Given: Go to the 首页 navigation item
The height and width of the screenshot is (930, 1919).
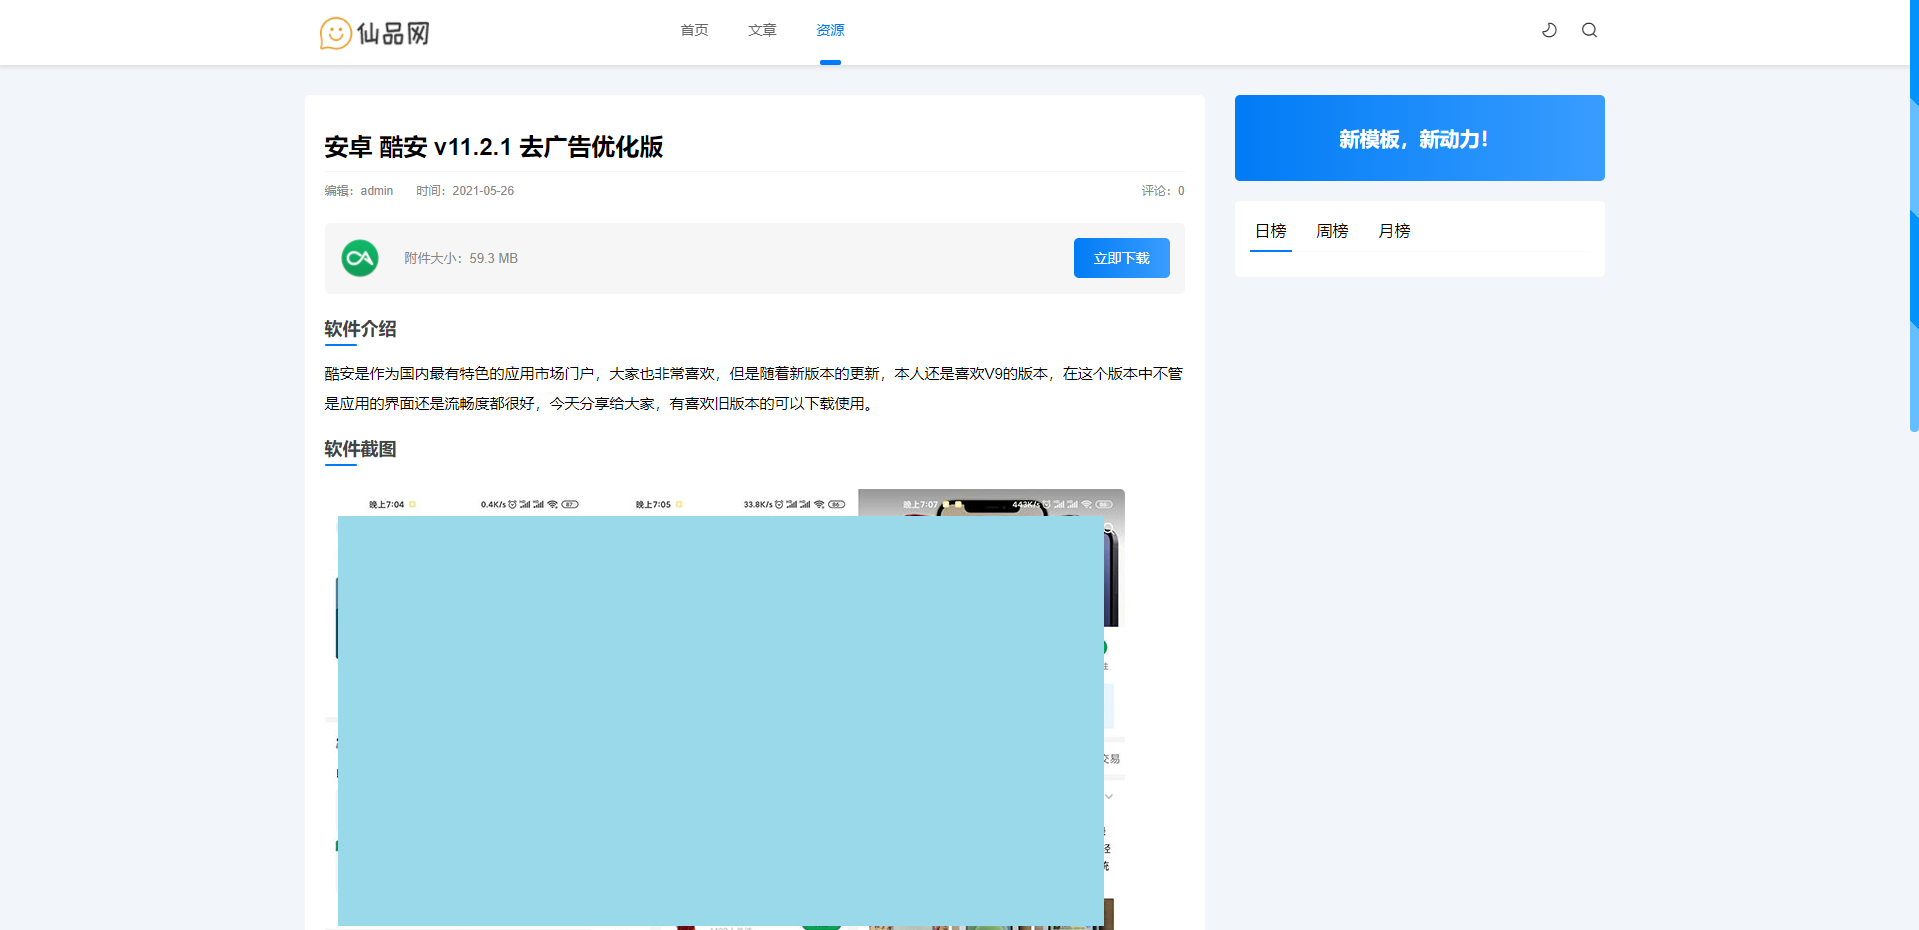Looking at the screenshot, I should click(694, 30).
